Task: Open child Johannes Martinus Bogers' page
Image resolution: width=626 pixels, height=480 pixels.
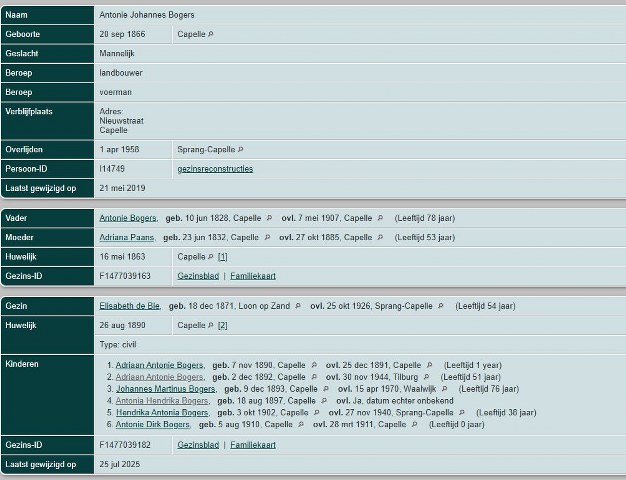Action: (165, 389)
